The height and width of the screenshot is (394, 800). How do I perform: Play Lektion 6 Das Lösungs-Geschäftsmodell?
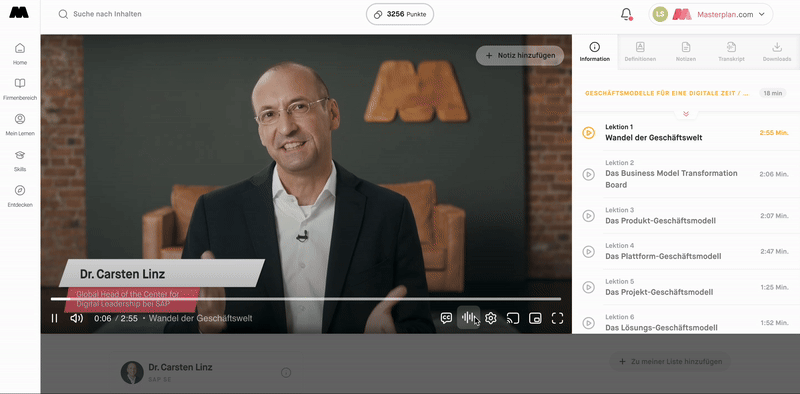[x=588, y=323]
